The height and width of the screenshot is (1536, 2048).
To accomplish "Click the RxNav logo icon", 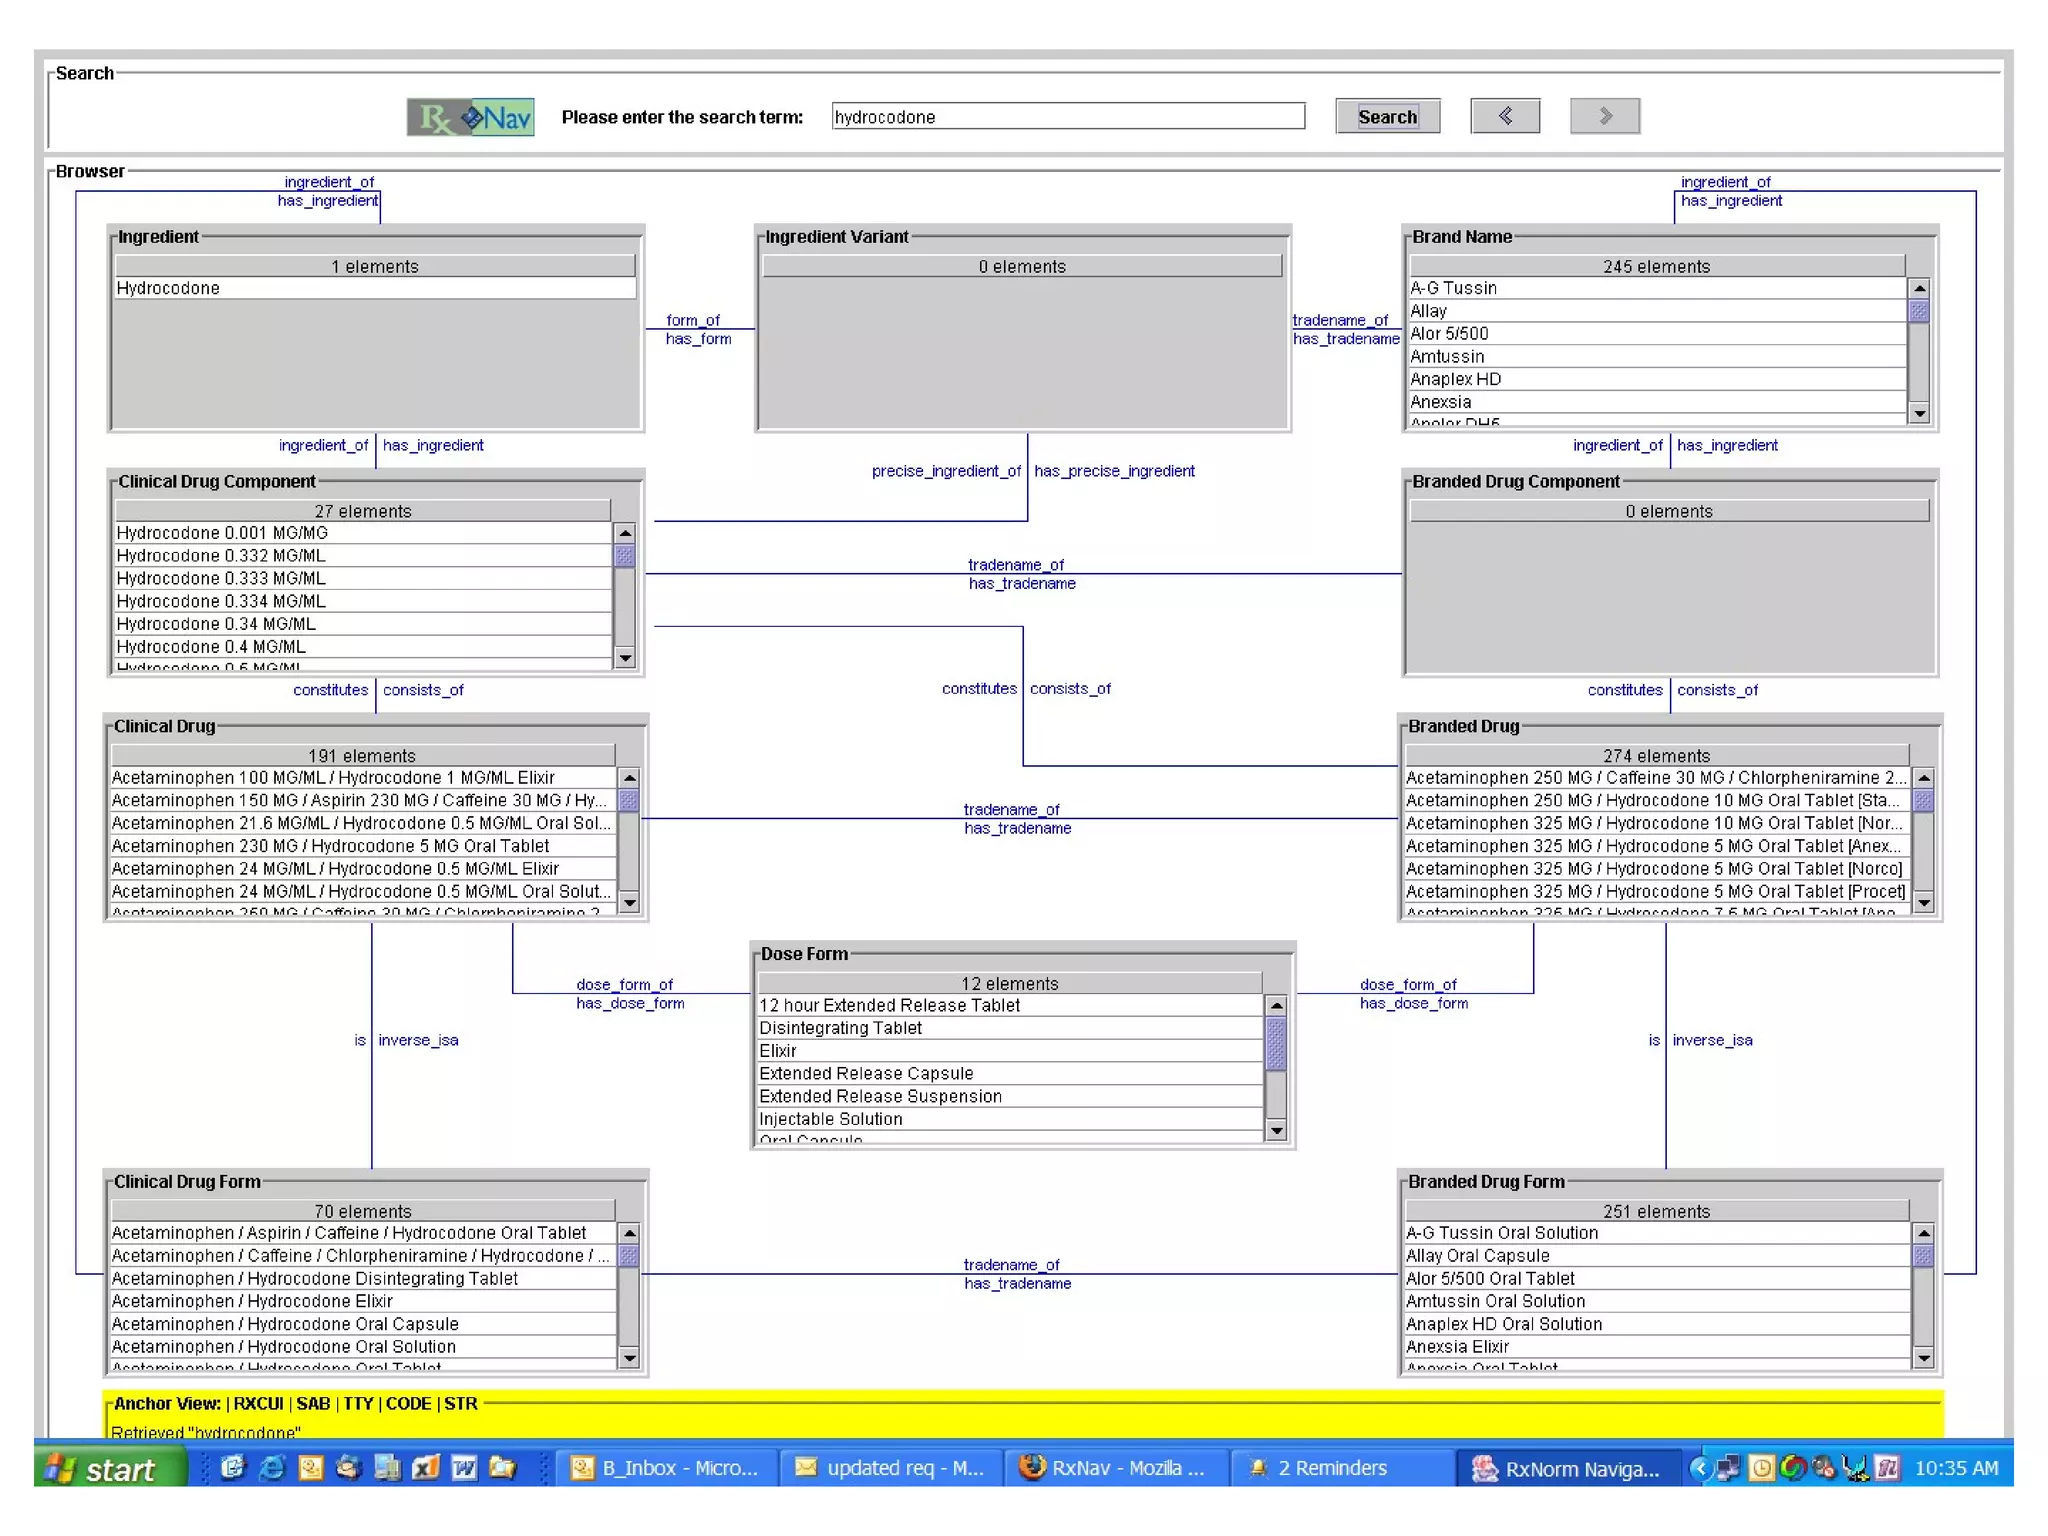I will tap(470, 117).
